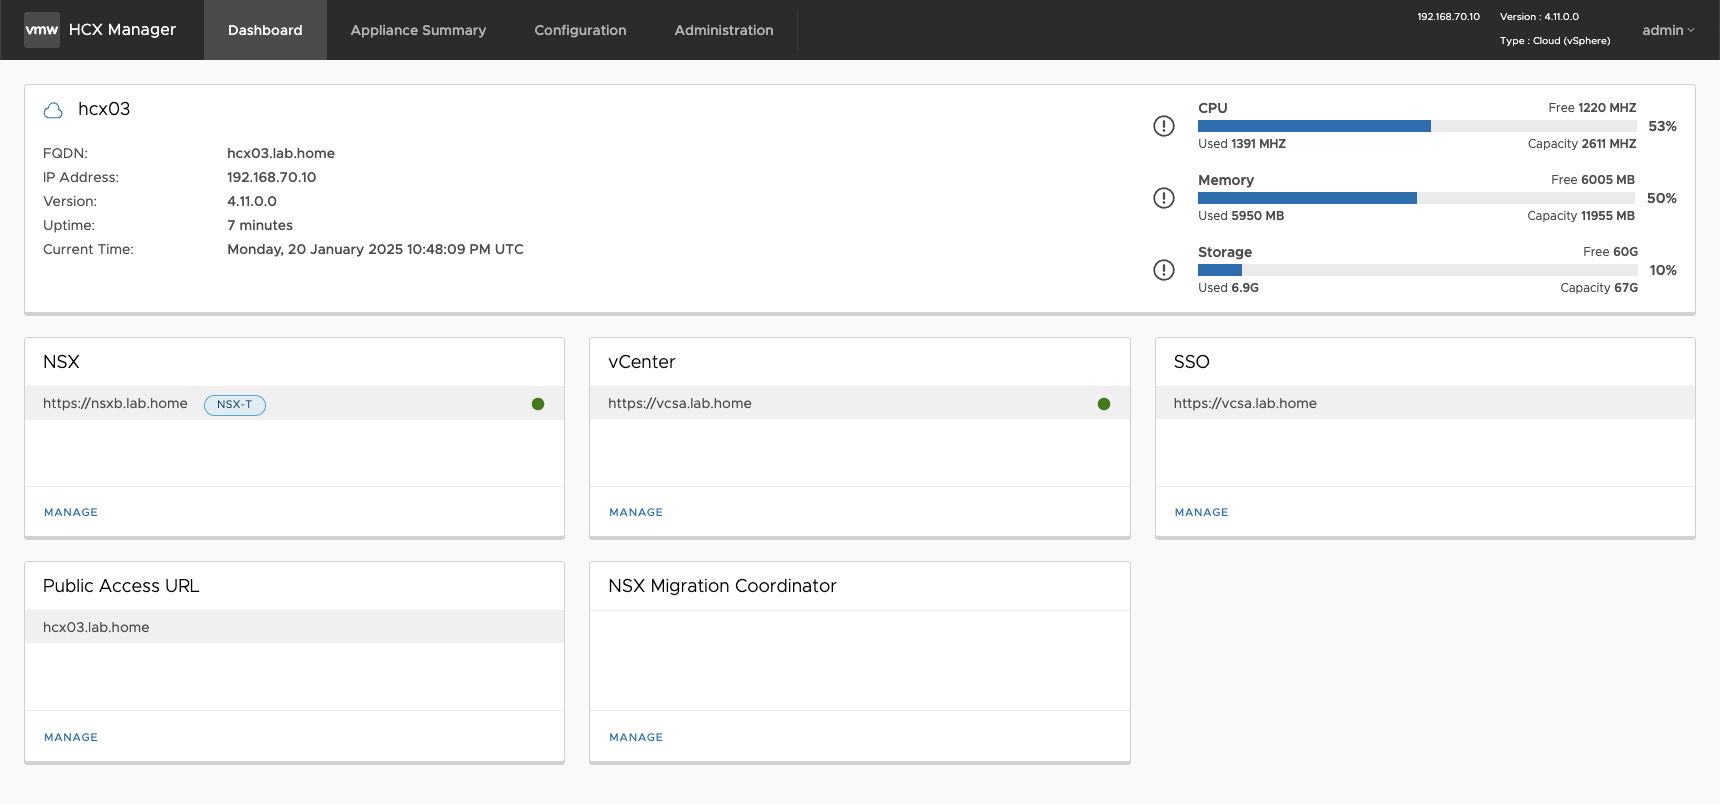Go to the Administration tab

(x=724, y=30)
